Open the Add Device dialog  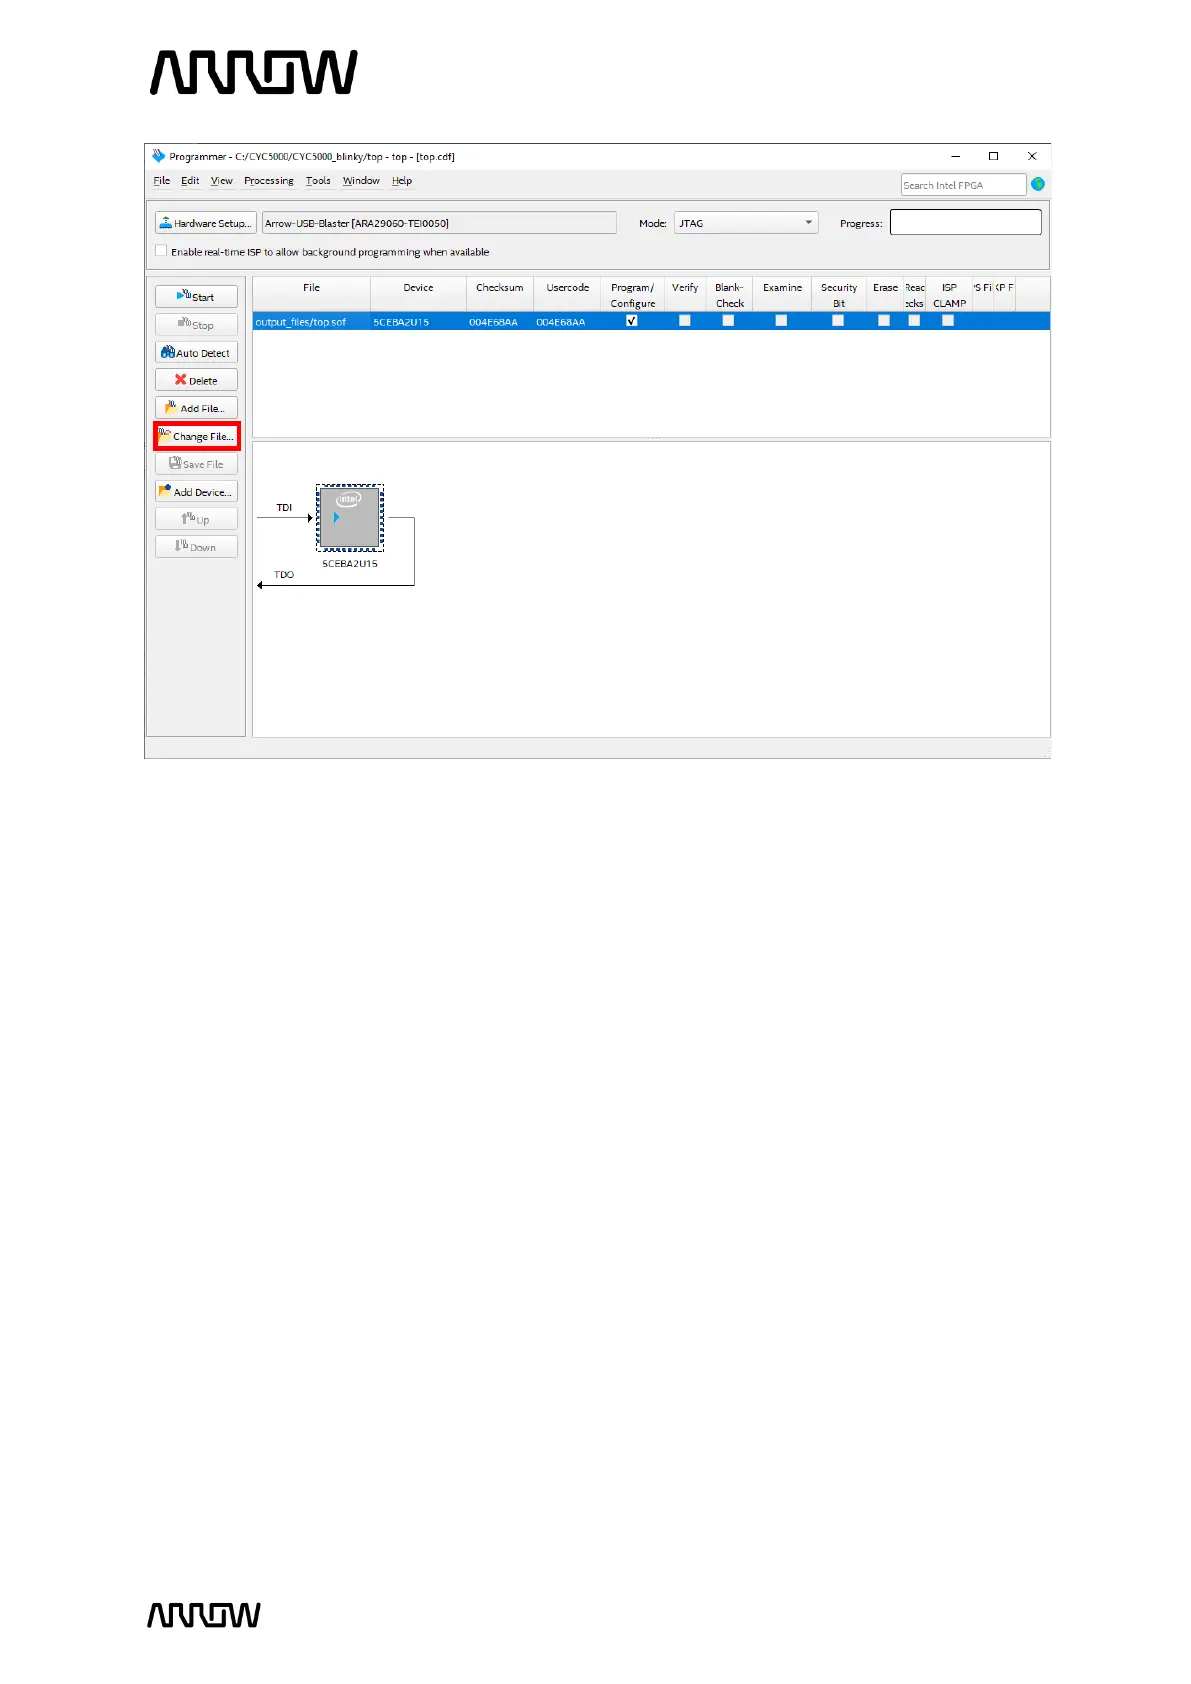point(196,492)
